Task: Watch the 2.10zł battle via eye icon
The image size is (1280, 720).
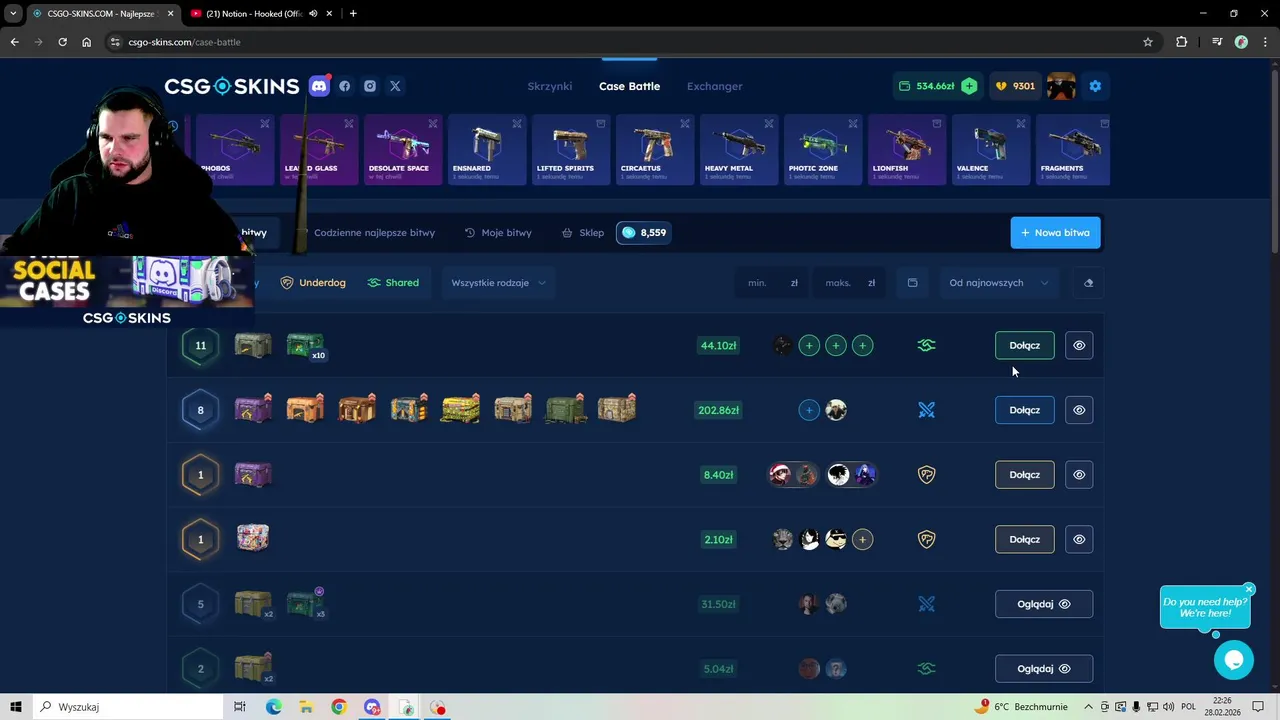Action: tap(1079, 539)
